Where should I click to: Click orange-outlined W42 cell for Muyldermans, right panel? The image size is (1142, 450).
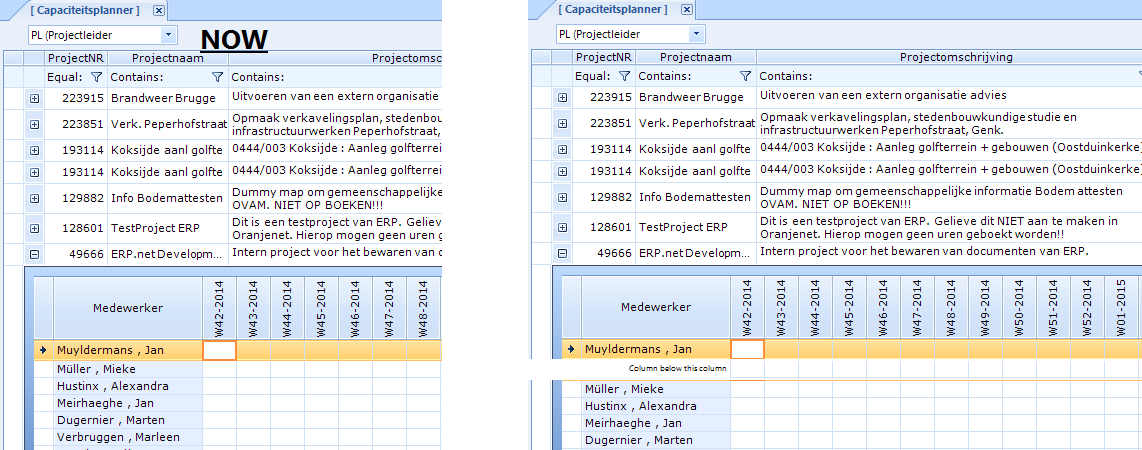pyautogui.click(x=747, y=350)
